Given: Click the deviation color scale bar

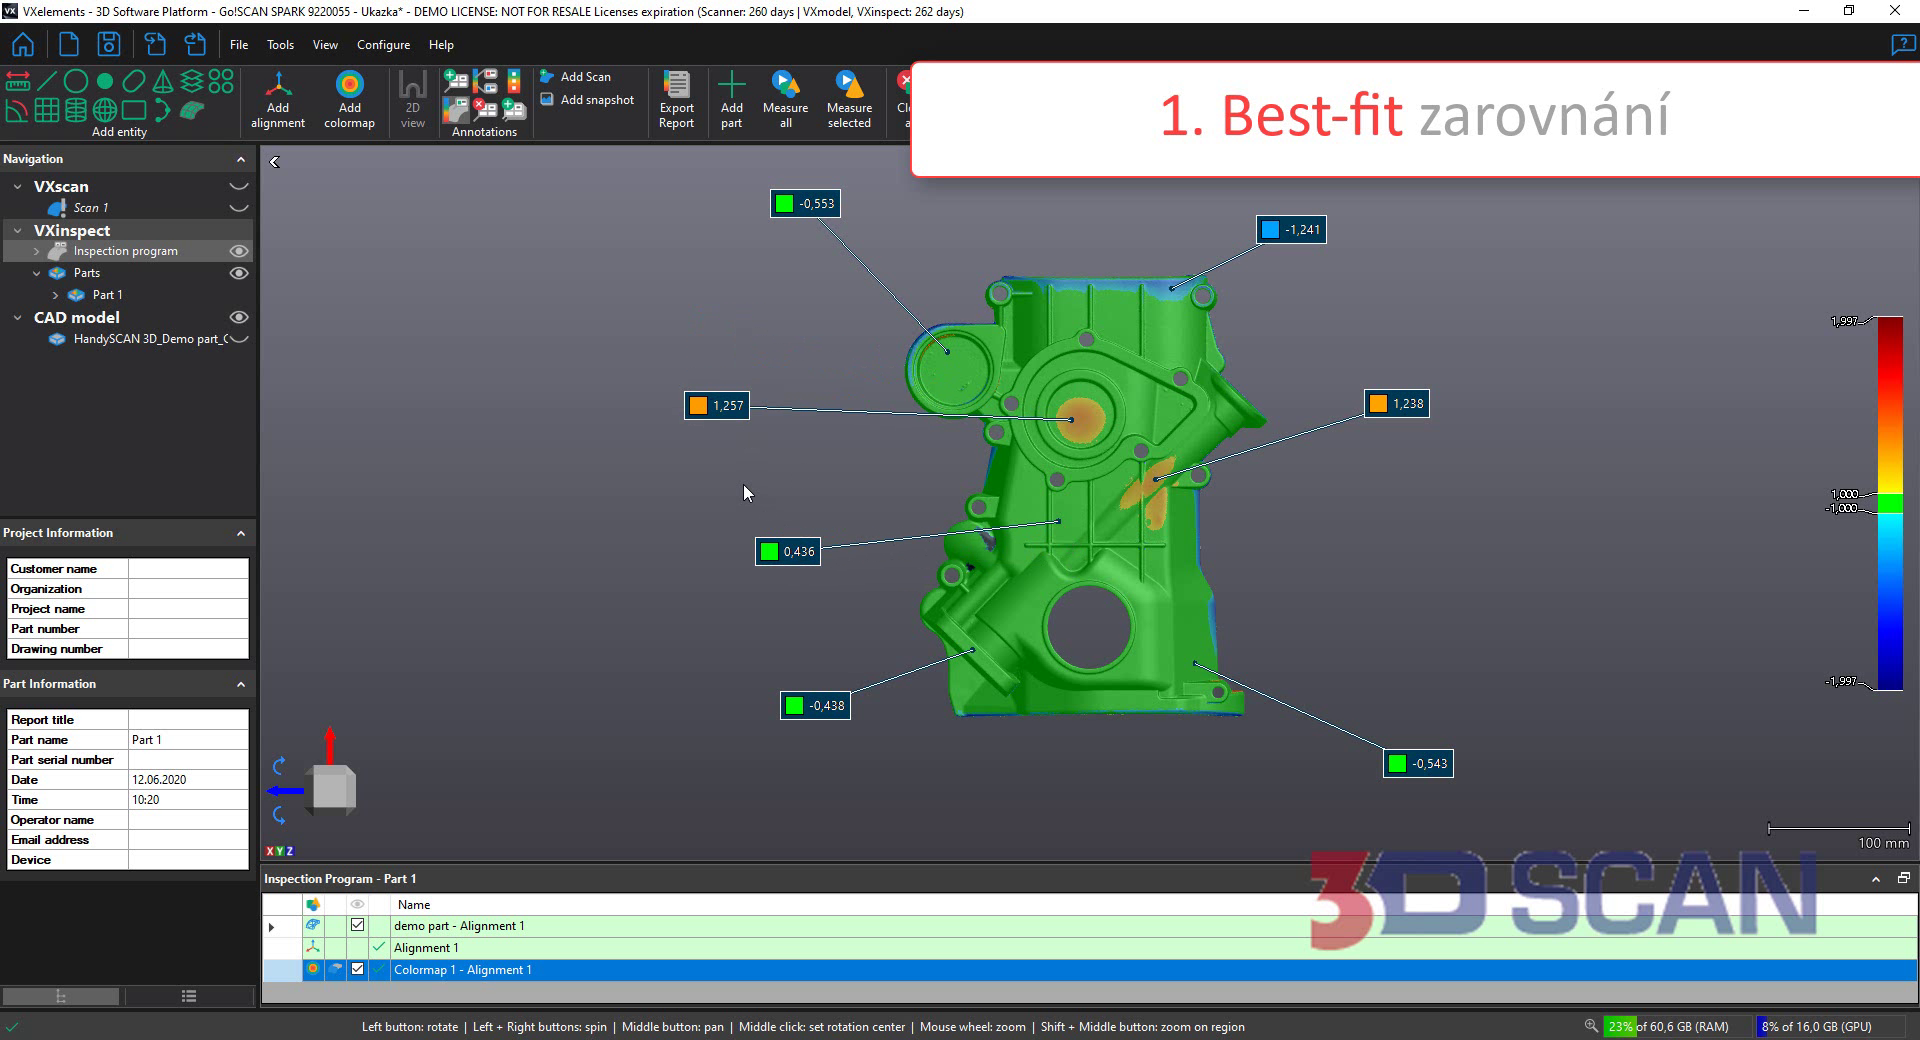Looking at the screenshot, I should (x=1889, y=503).
